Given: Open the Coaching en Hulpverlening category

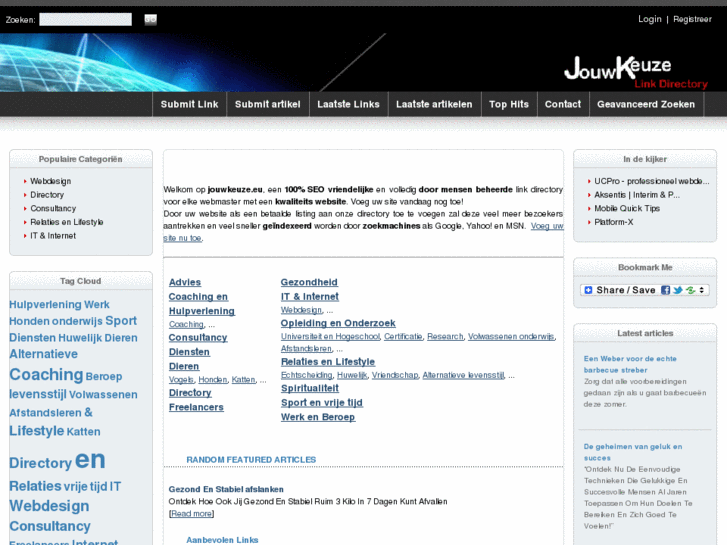Looking at the screenshot, I should click(202, 304).
